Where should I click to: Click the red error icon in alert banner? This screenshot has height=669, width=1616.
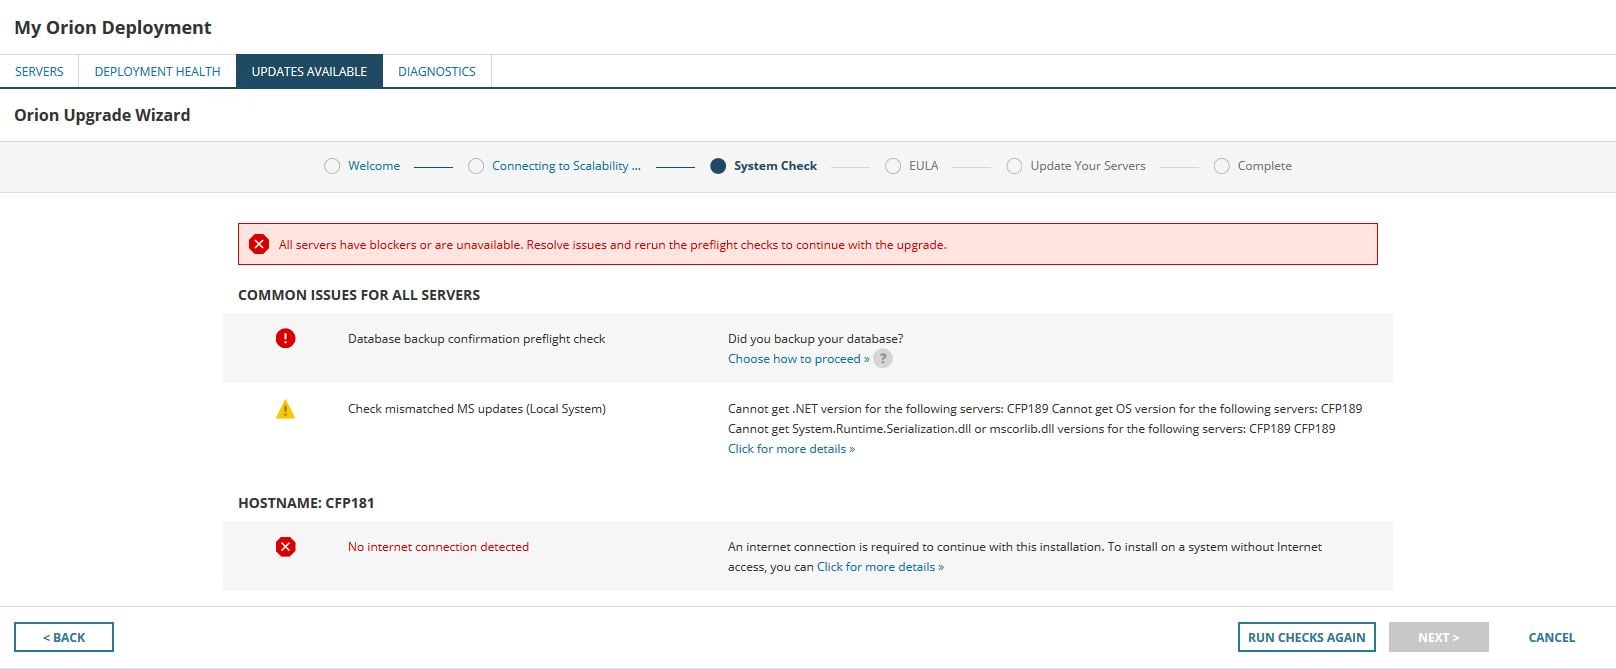[259, 244]
